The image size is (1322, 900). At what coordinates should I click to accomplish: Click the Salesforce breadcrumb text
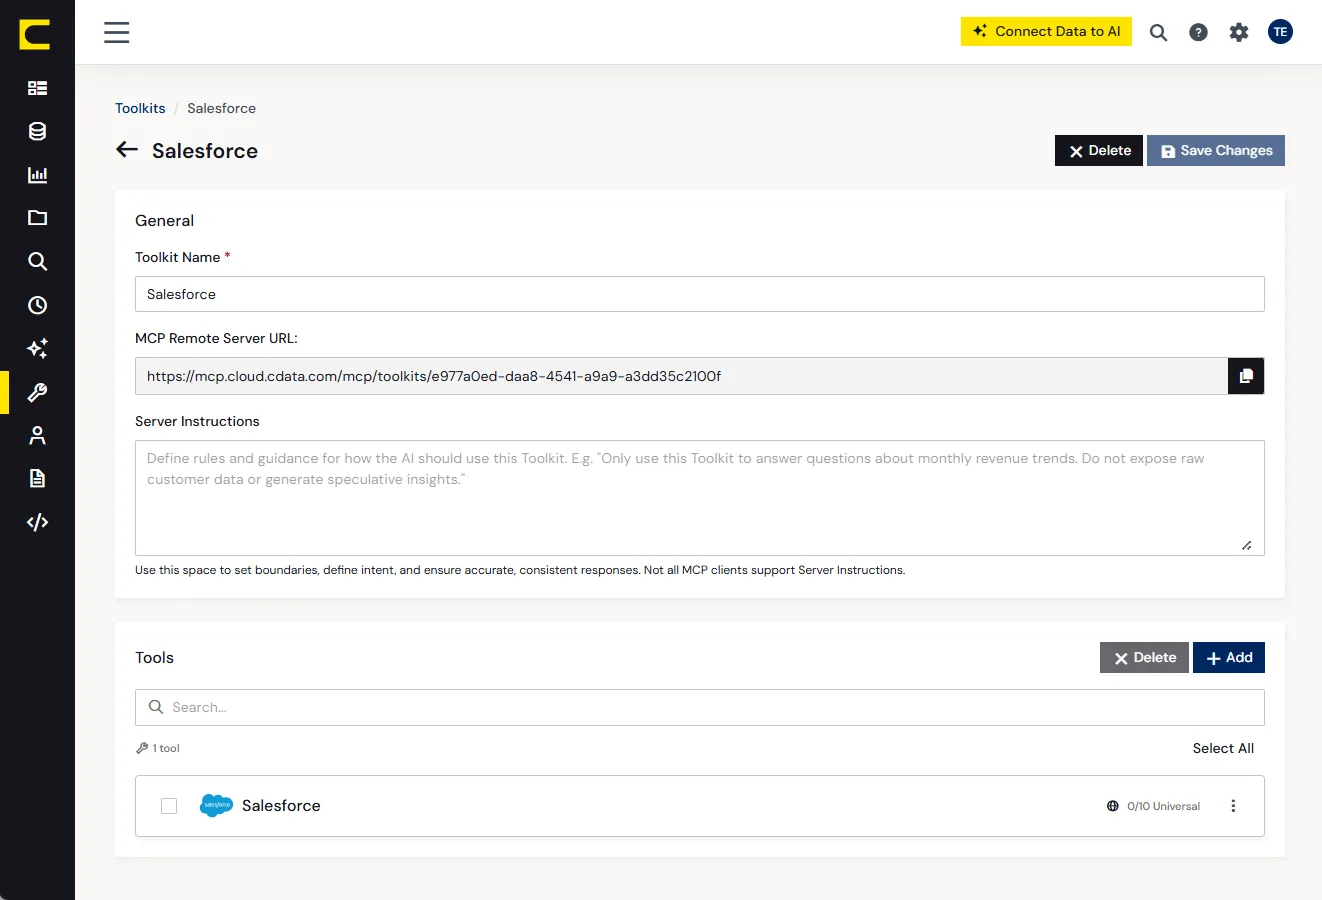pos(221,108)
